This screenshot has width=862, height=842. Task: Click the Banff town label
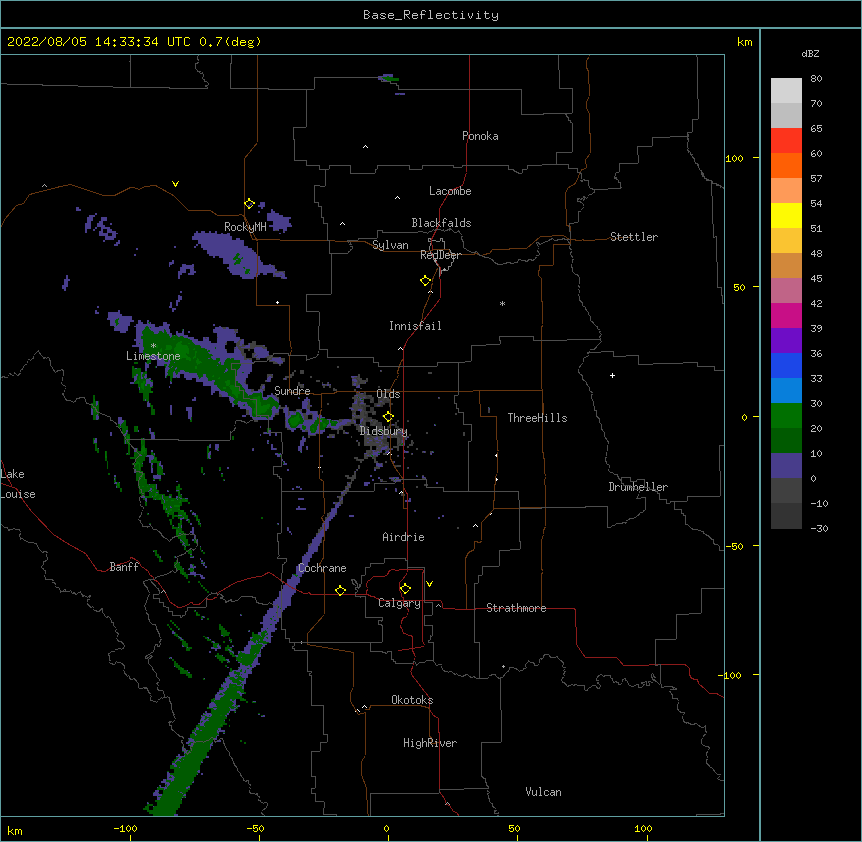point(124,567)
